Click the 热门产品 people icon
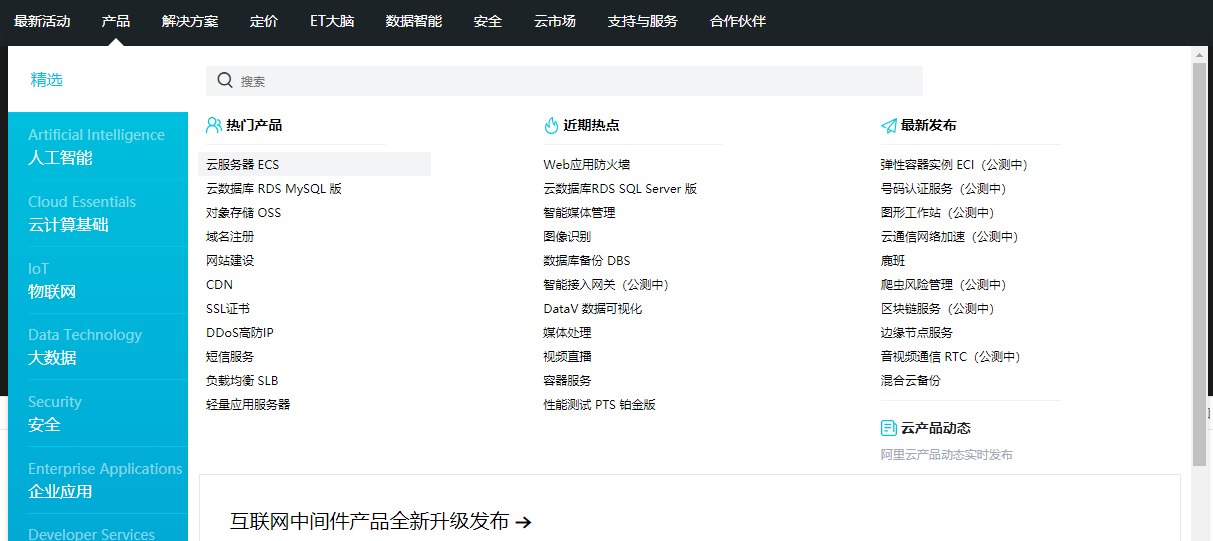 coord(214,125)
